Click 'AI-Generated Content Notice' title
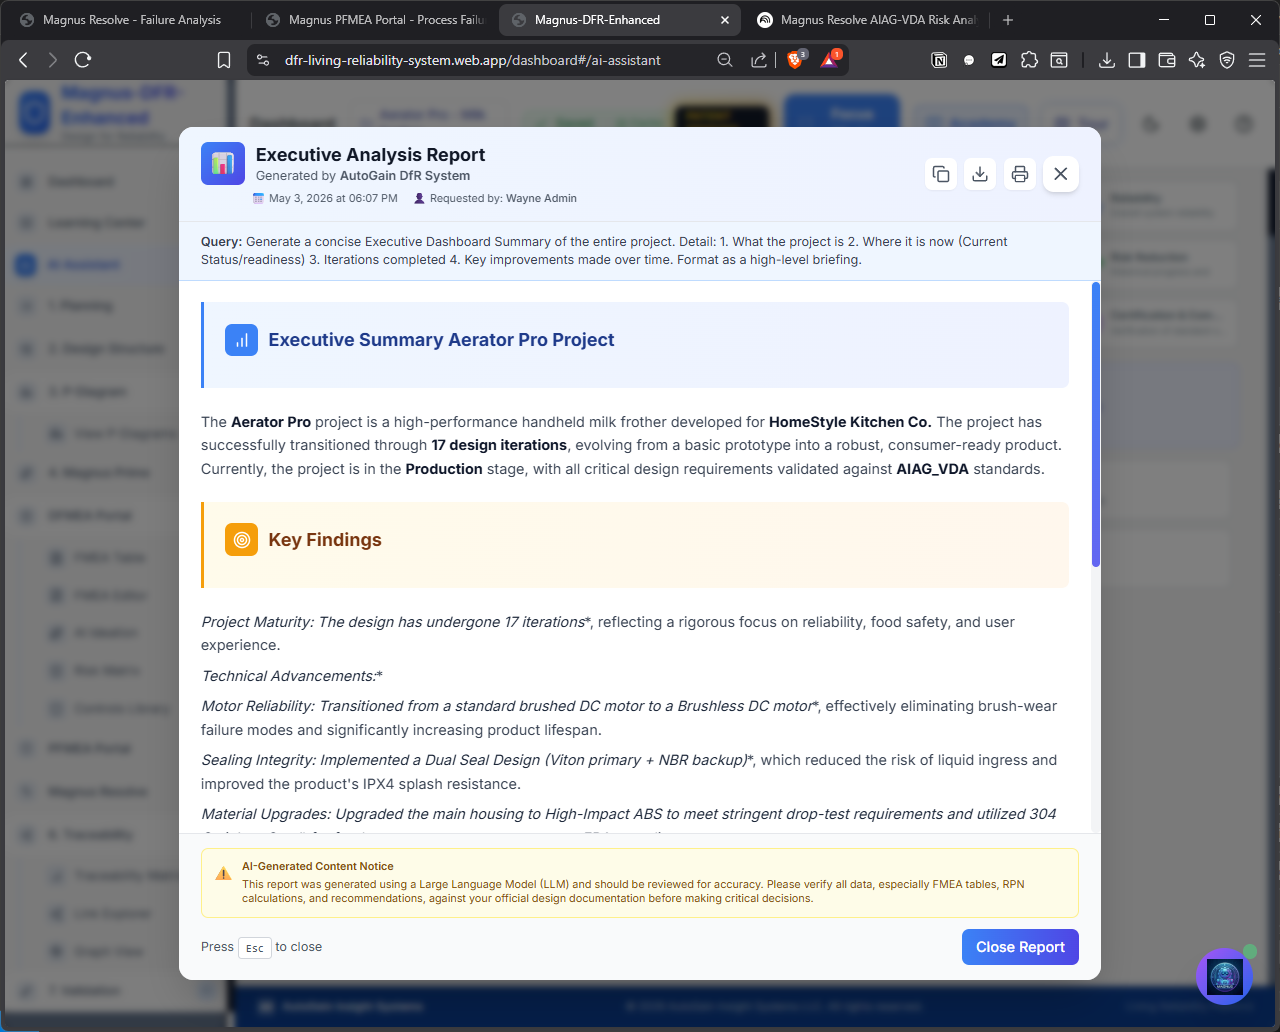Screen dimensions: 1280x1032 tap(318, 866)
